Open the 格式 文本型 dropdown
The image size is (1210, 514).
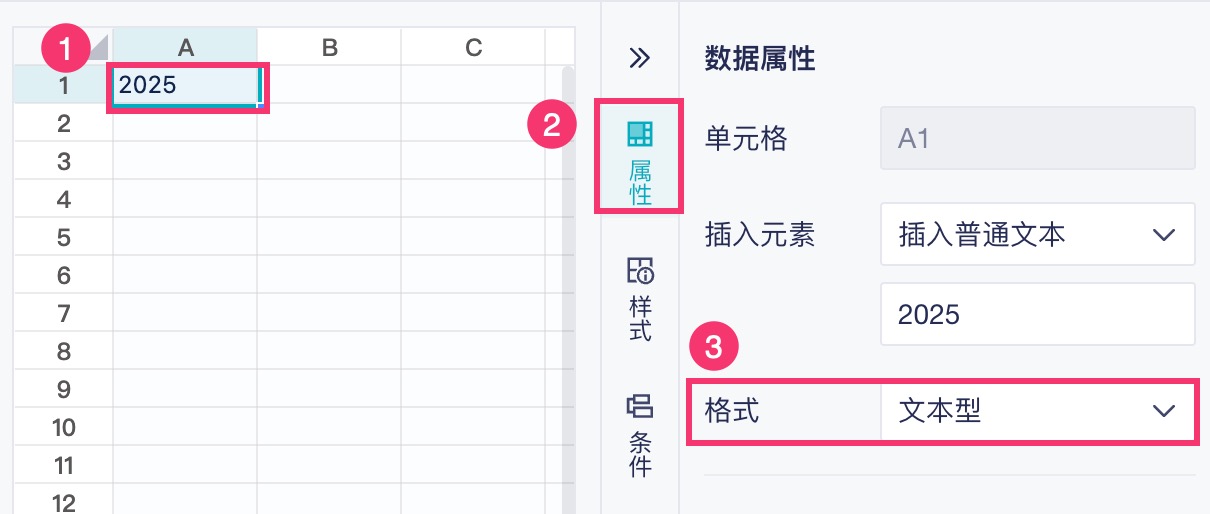point(1037,411)
